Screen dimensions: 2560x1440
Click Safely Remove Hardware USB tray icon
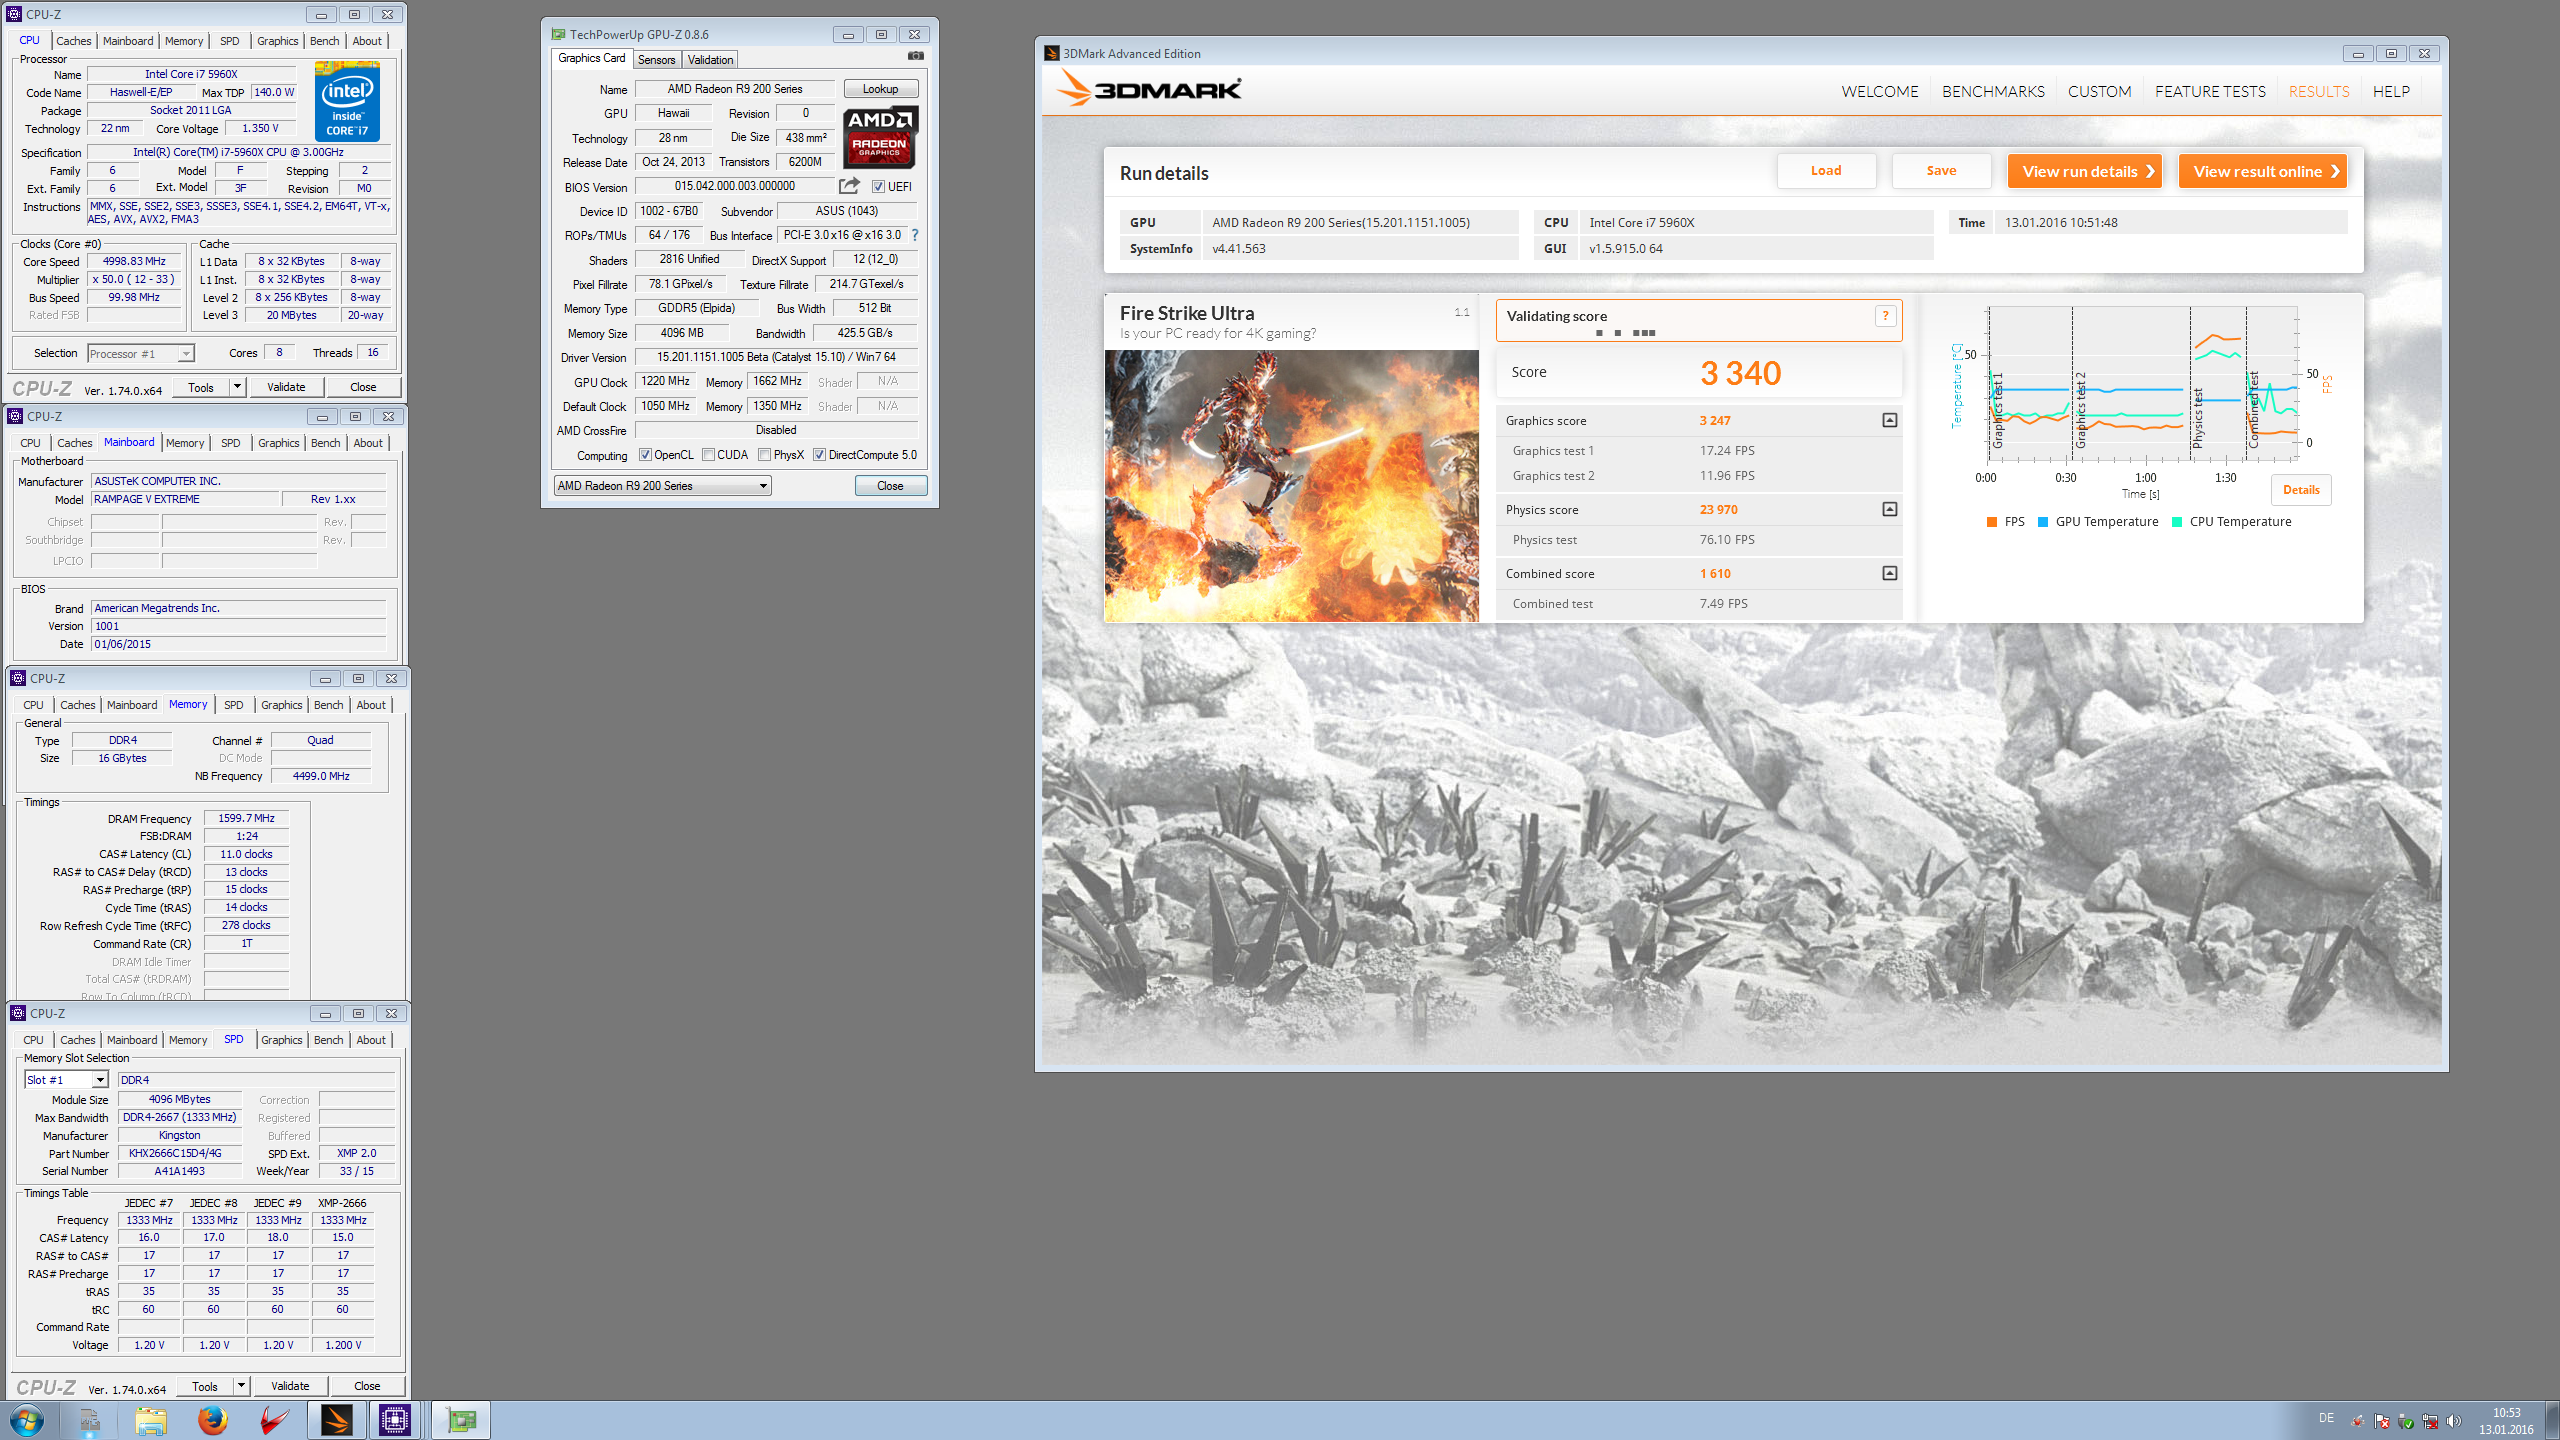coord(2406,1421)
